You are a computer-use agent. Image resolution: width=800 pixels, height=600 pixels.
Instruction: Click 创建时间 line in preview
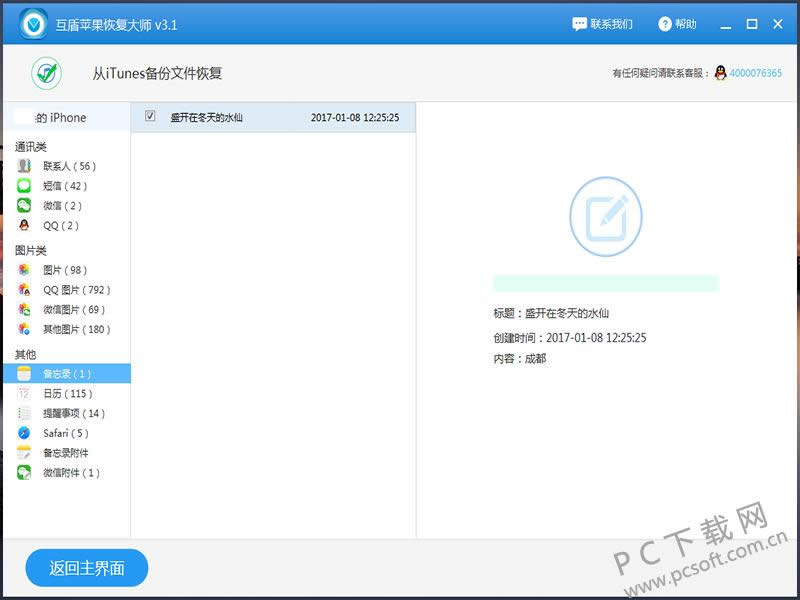pos(570,338)
